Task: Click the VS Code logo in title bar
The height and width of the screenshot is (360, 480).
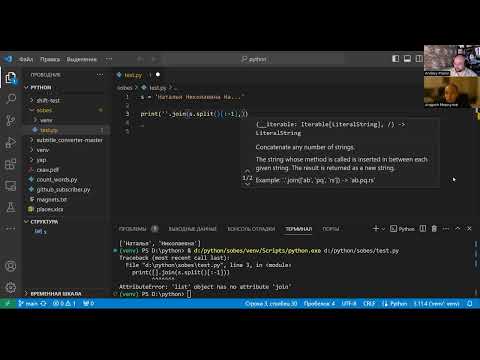Action: click(7, 59)
